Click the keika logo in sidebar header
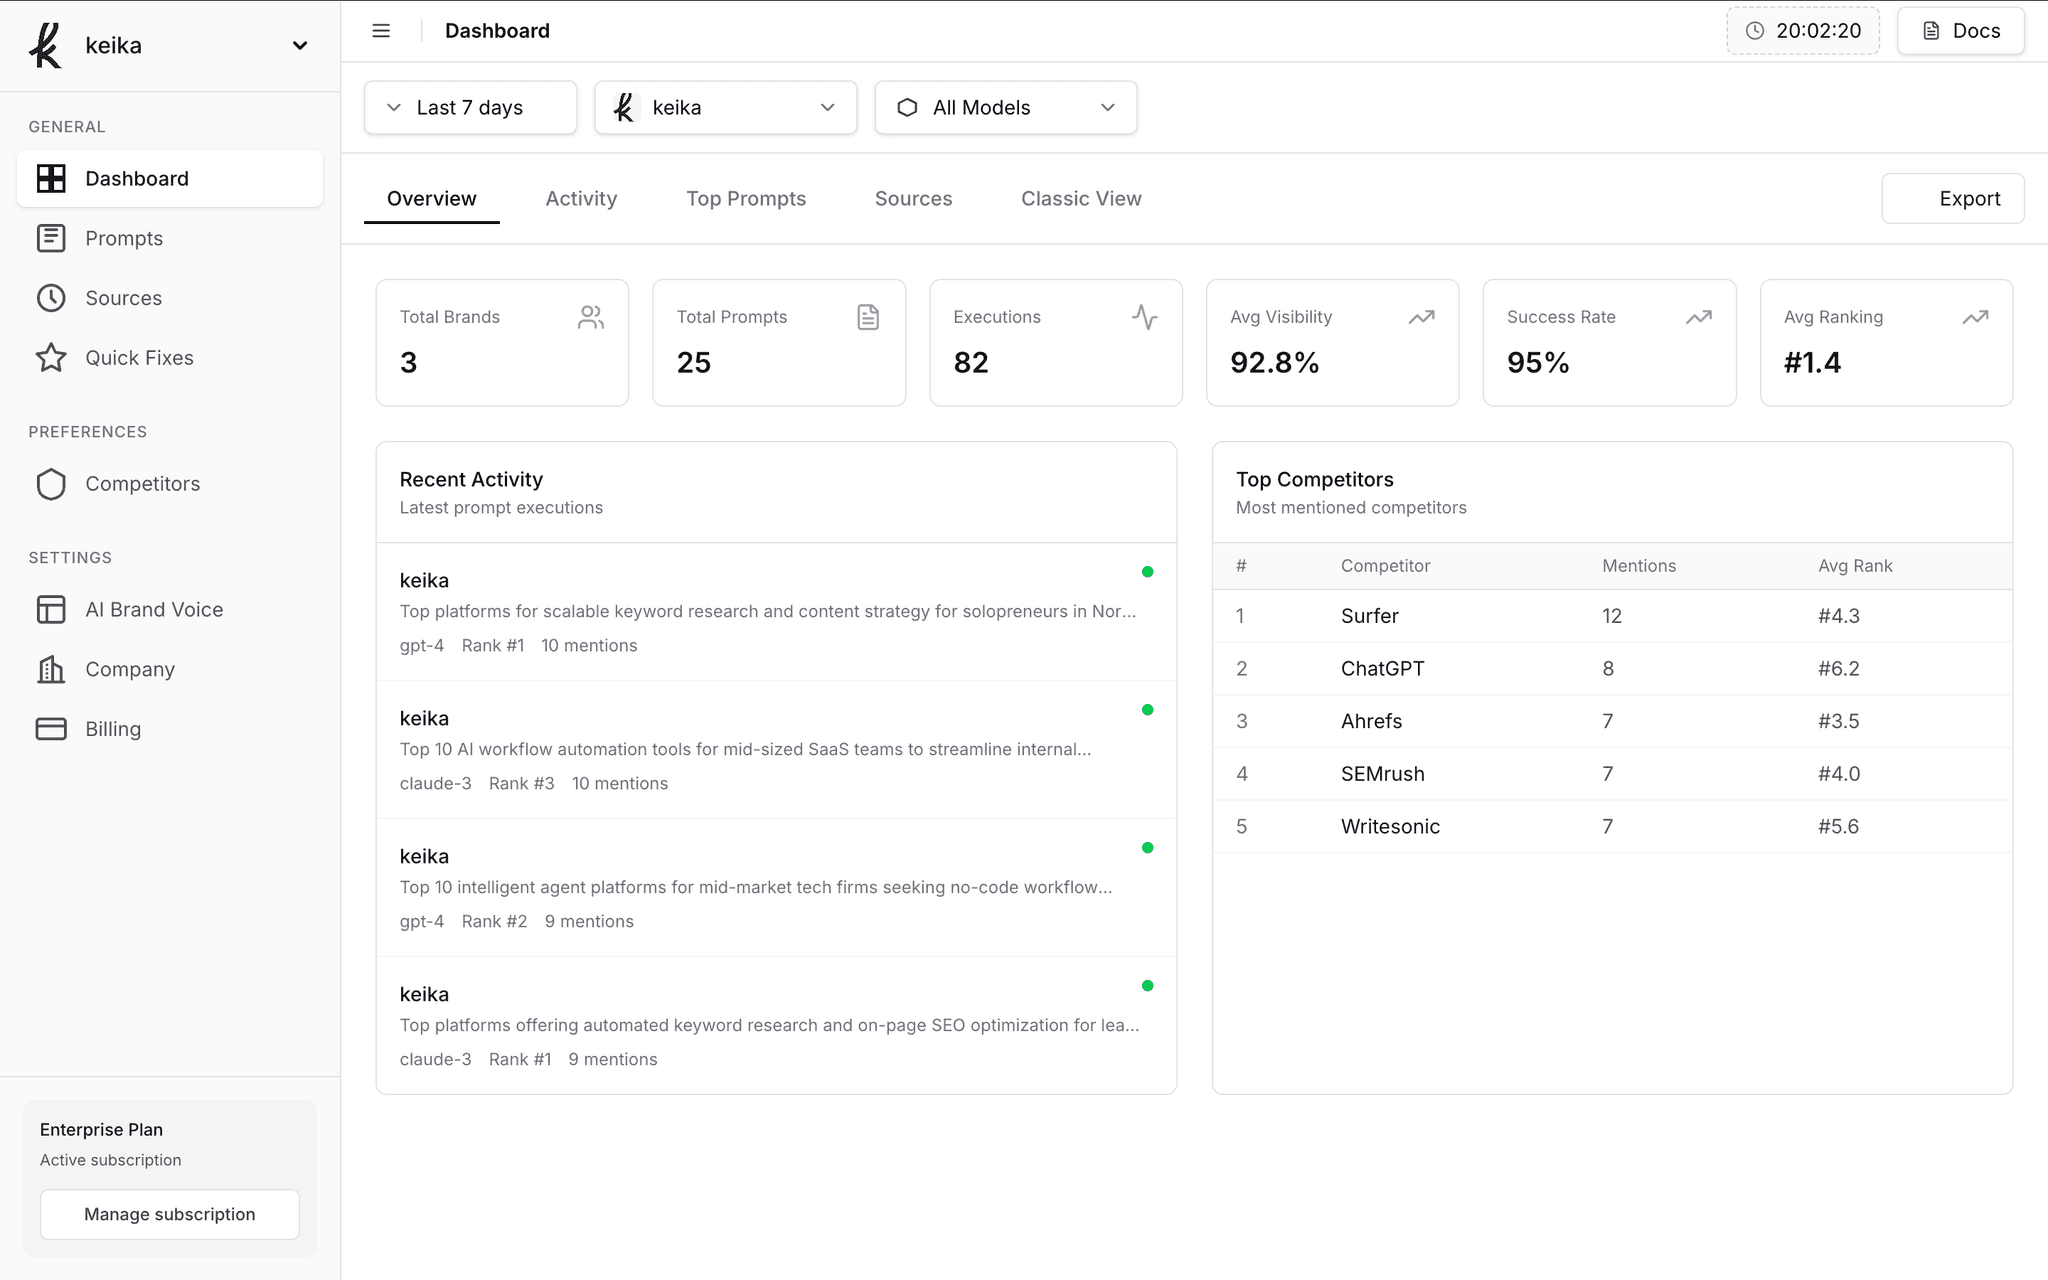 [x=45, y=46]
